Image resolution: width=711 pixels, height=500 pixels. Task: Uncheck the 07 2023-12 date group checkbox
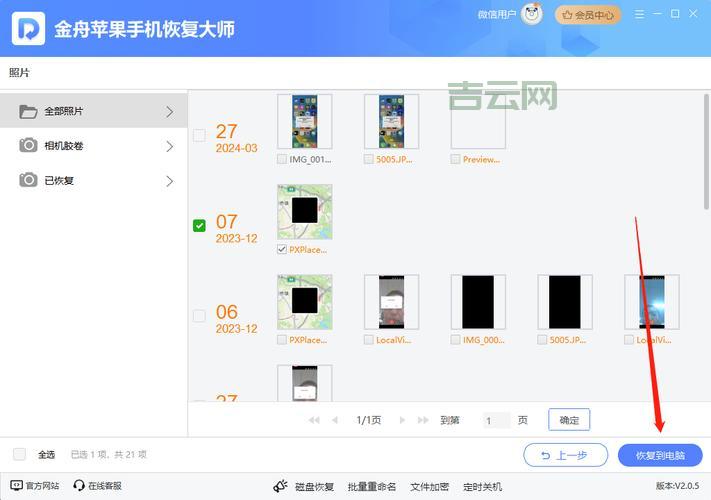200,225
